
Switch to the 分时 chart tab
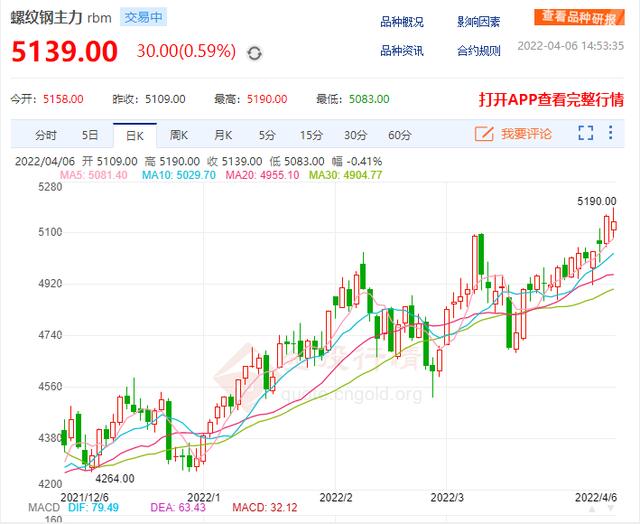[46, 134]
